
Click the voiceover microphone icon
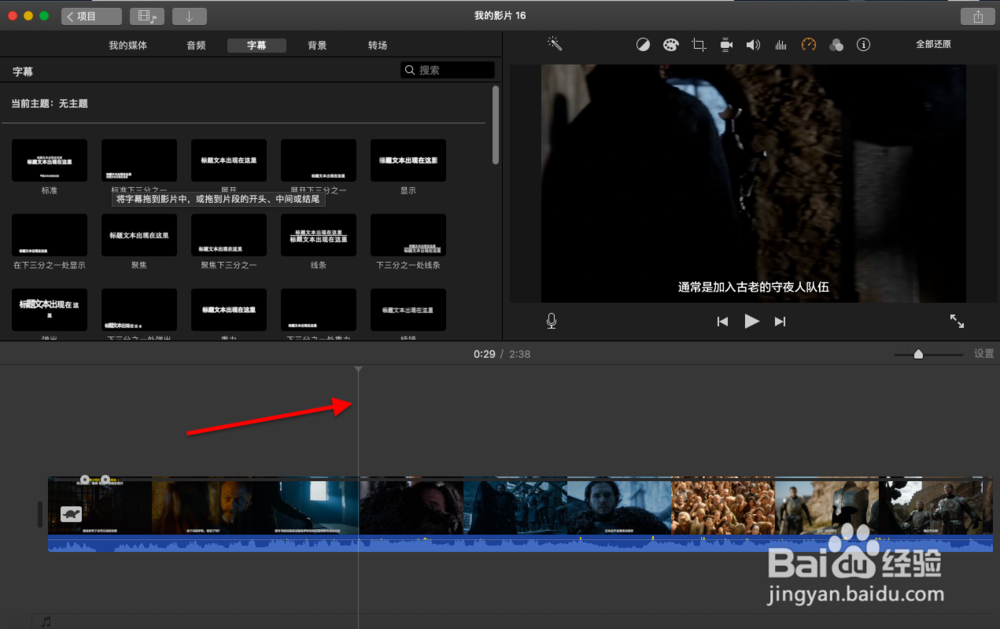(552, 321)
